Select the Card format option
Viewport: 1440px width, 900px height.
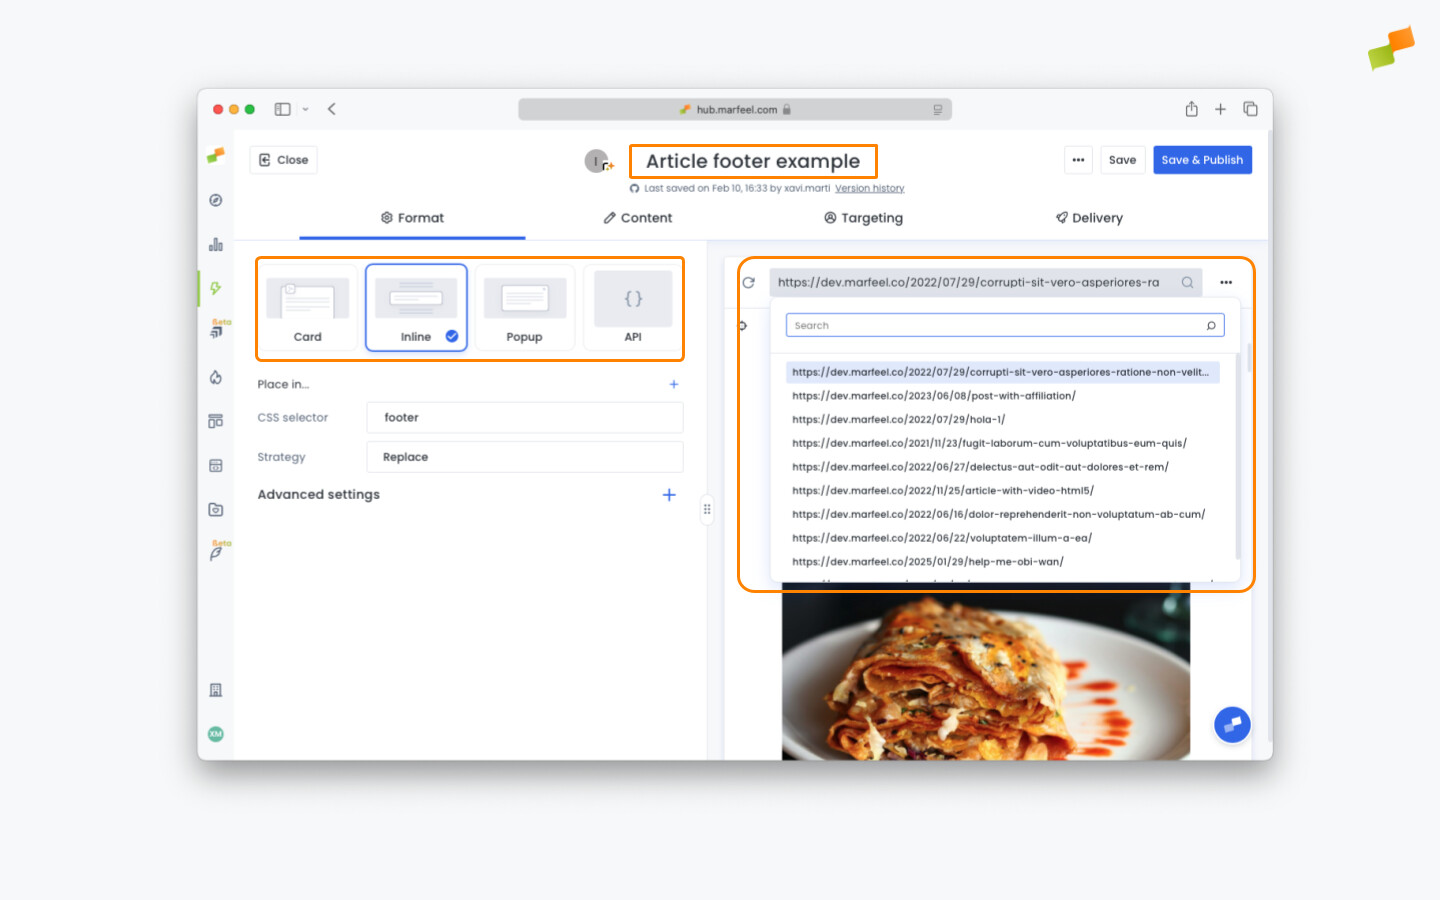tap(307, 307)
